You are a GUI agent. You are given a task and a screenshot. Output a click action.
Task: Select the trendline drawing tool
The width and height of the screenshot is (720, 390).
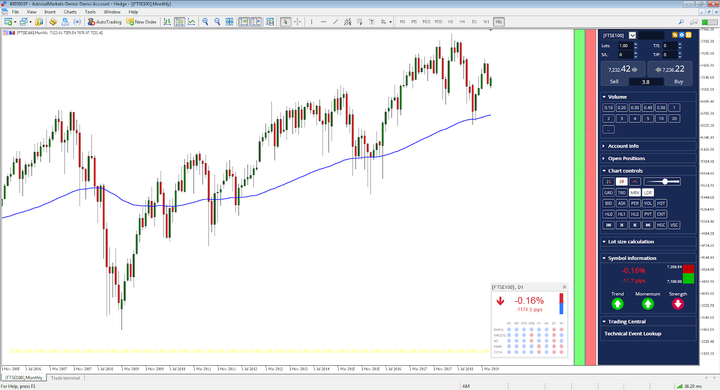pyautogui.click(x=336, y=22)
